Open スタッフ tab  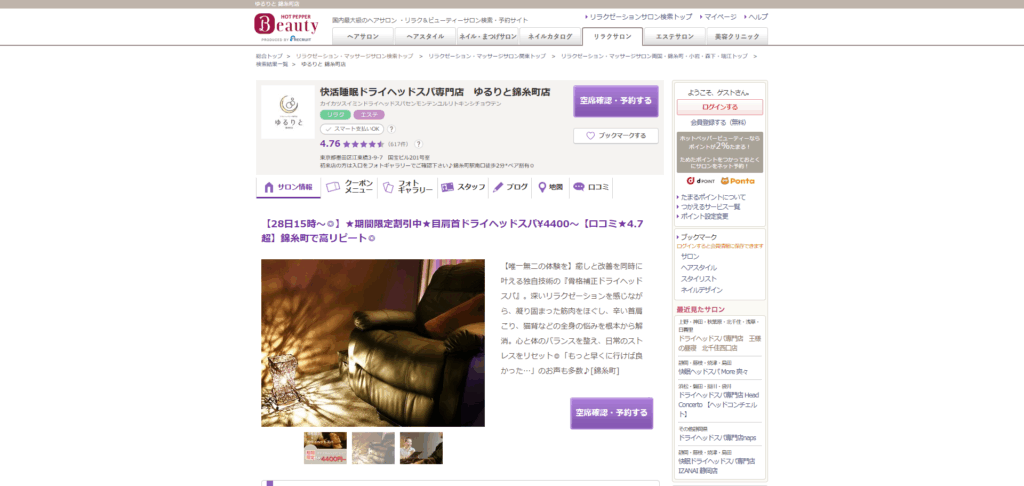[x=463, y=187]
